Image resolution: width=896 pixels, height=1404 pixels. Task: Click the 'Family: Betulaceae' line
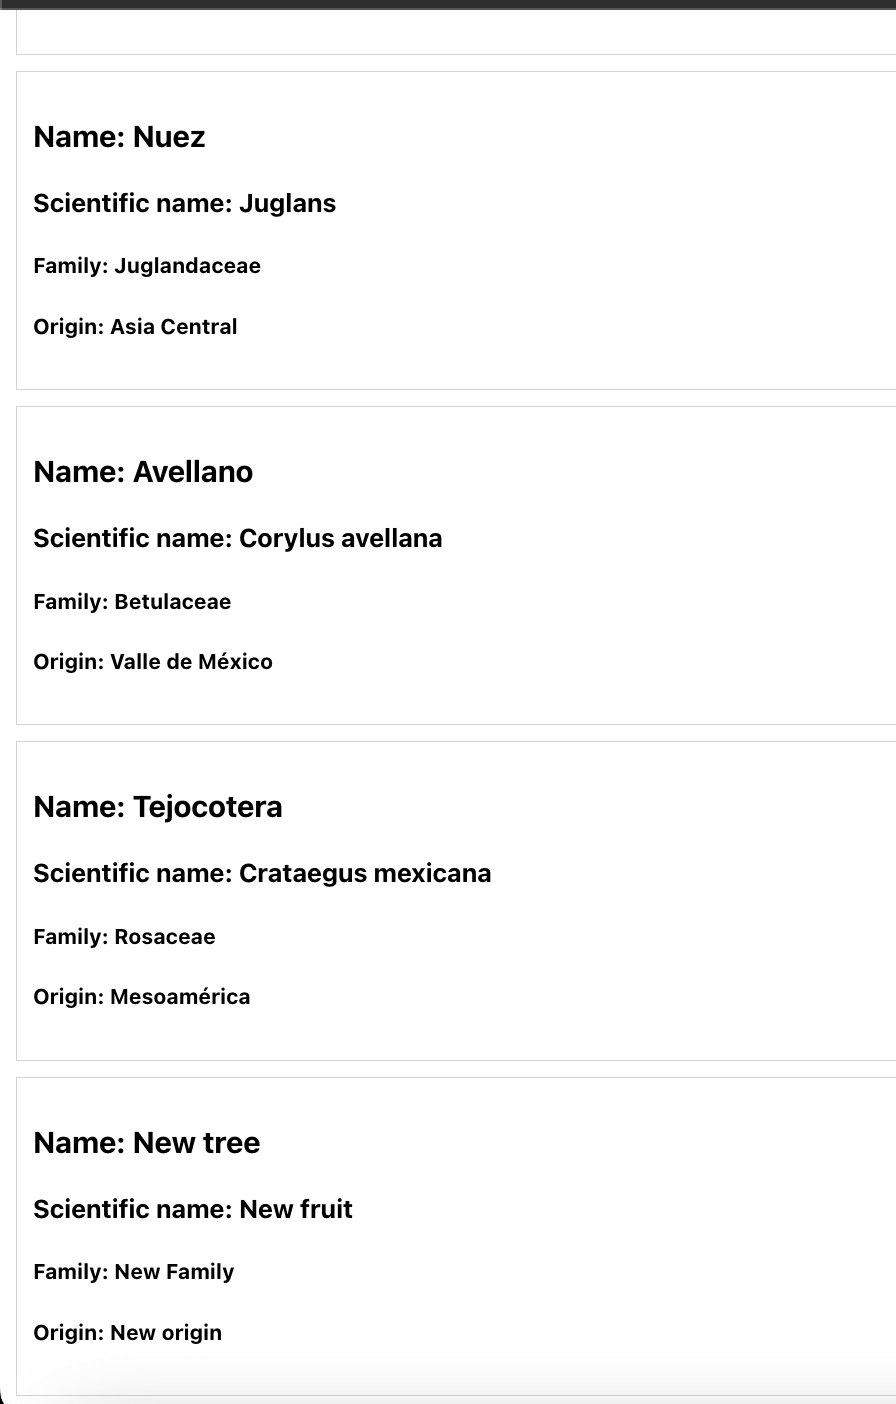point(132,602)
